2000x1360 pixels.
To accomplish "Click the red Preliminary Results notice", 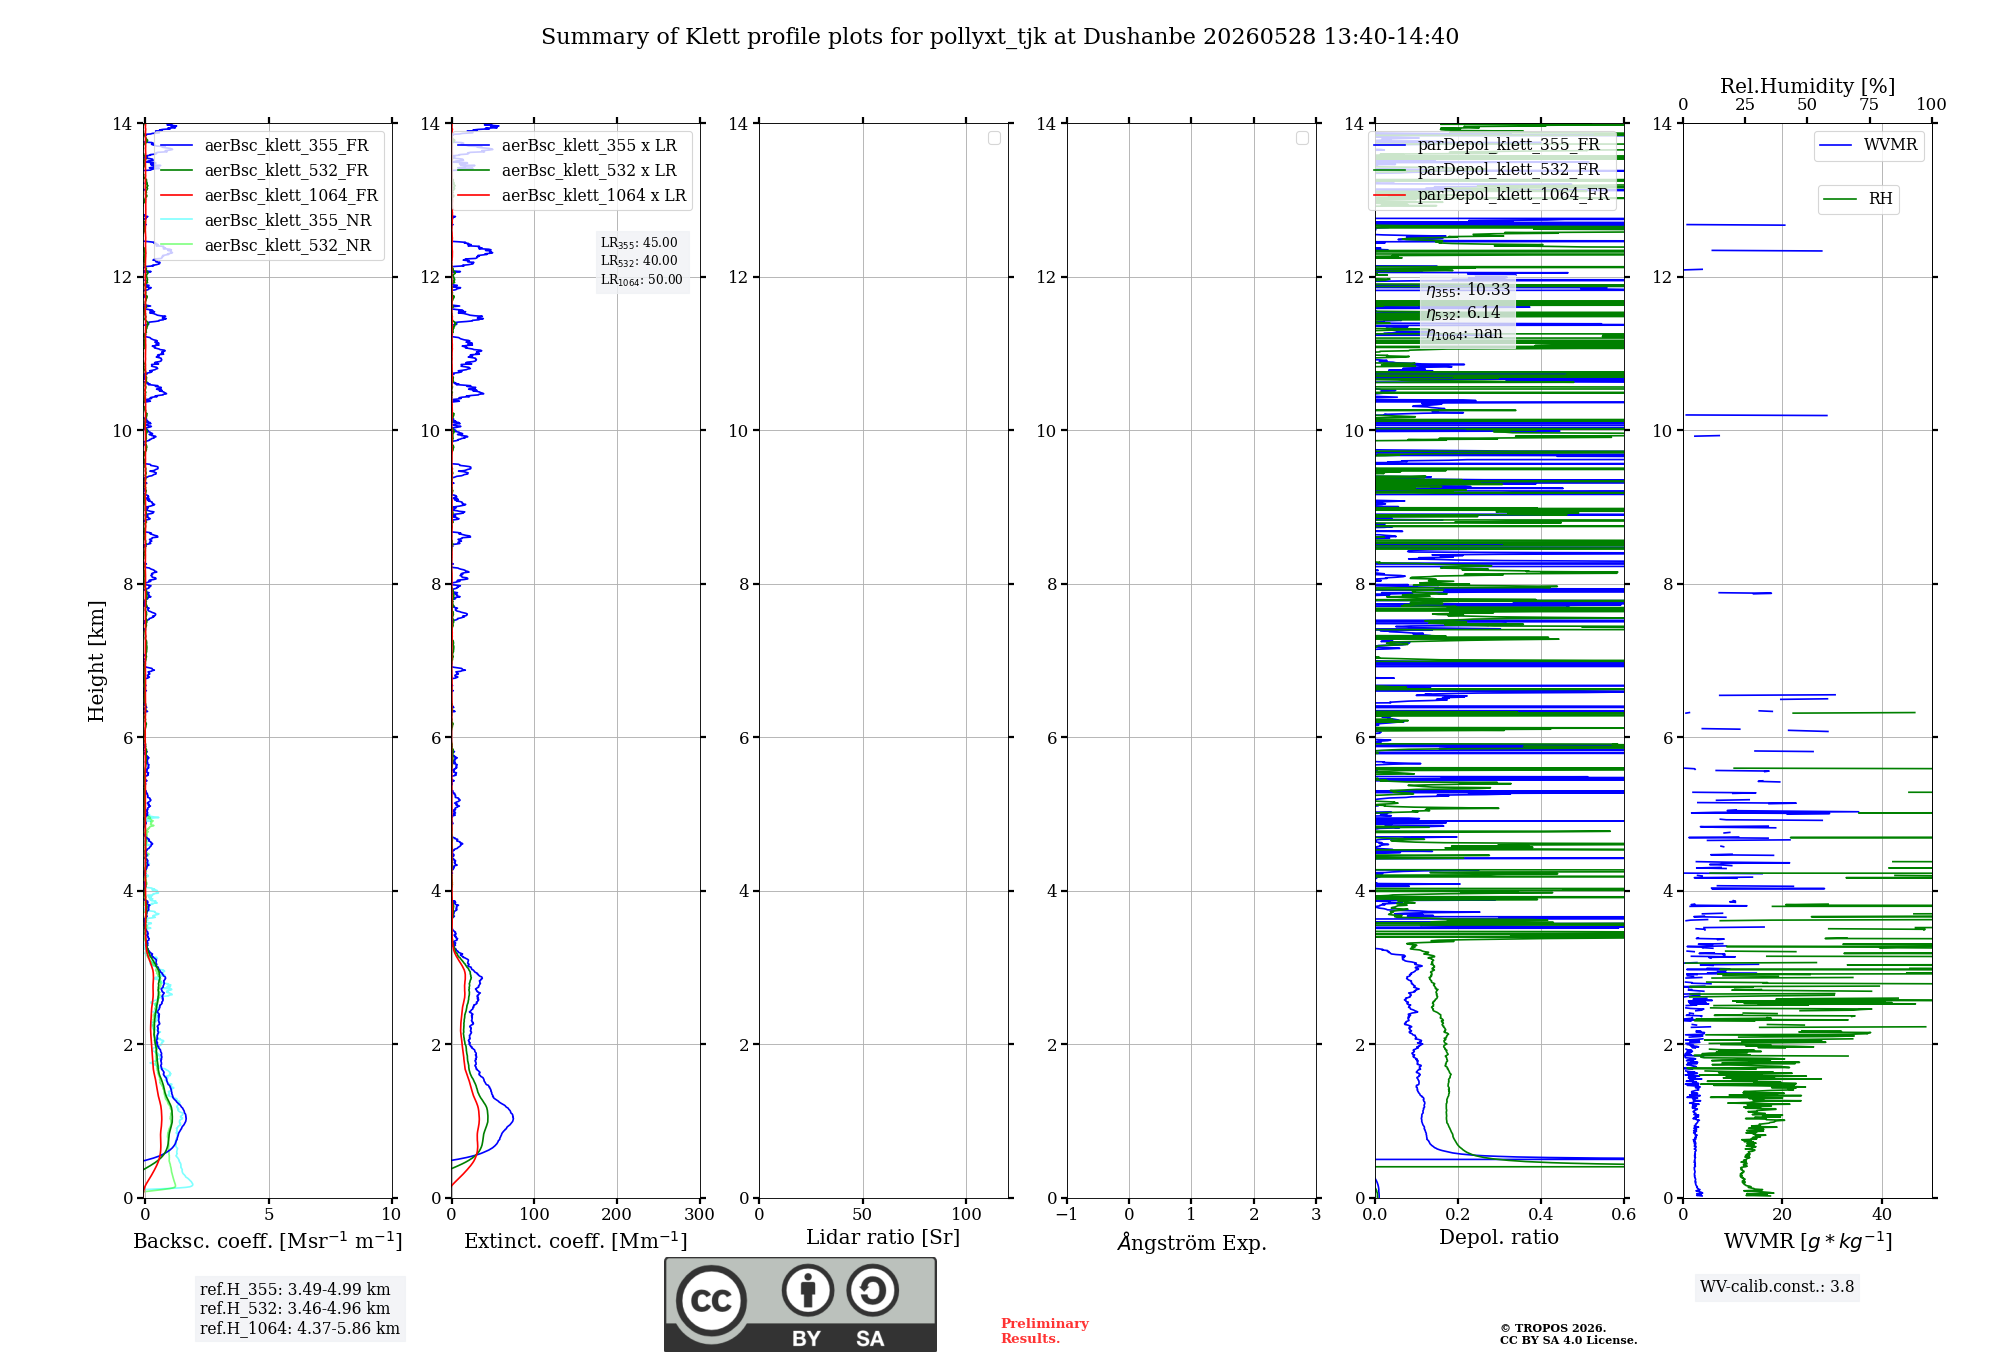I will 1045,1331.
